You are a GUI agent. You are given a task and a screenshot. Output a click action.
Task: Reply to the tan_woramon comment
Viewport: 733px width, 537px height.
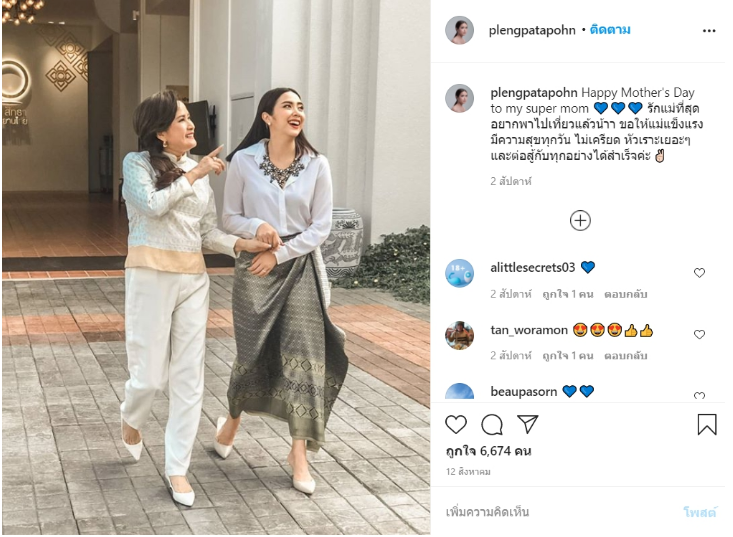coord(625,356)
